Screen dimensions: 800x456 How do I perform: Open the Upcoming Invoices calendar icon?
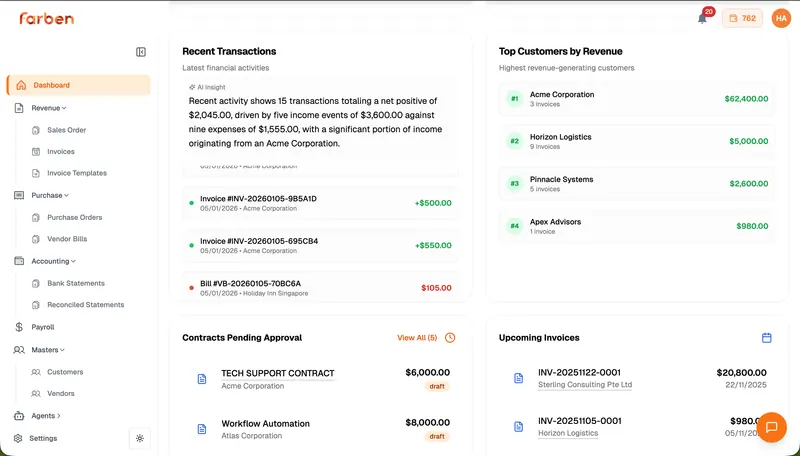point(766,338)
